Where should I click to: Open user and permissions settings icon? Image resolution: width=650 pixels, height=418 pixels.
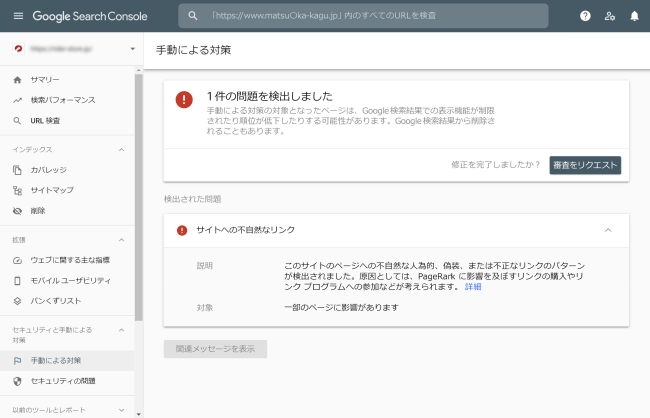click(x=609, y=16)
